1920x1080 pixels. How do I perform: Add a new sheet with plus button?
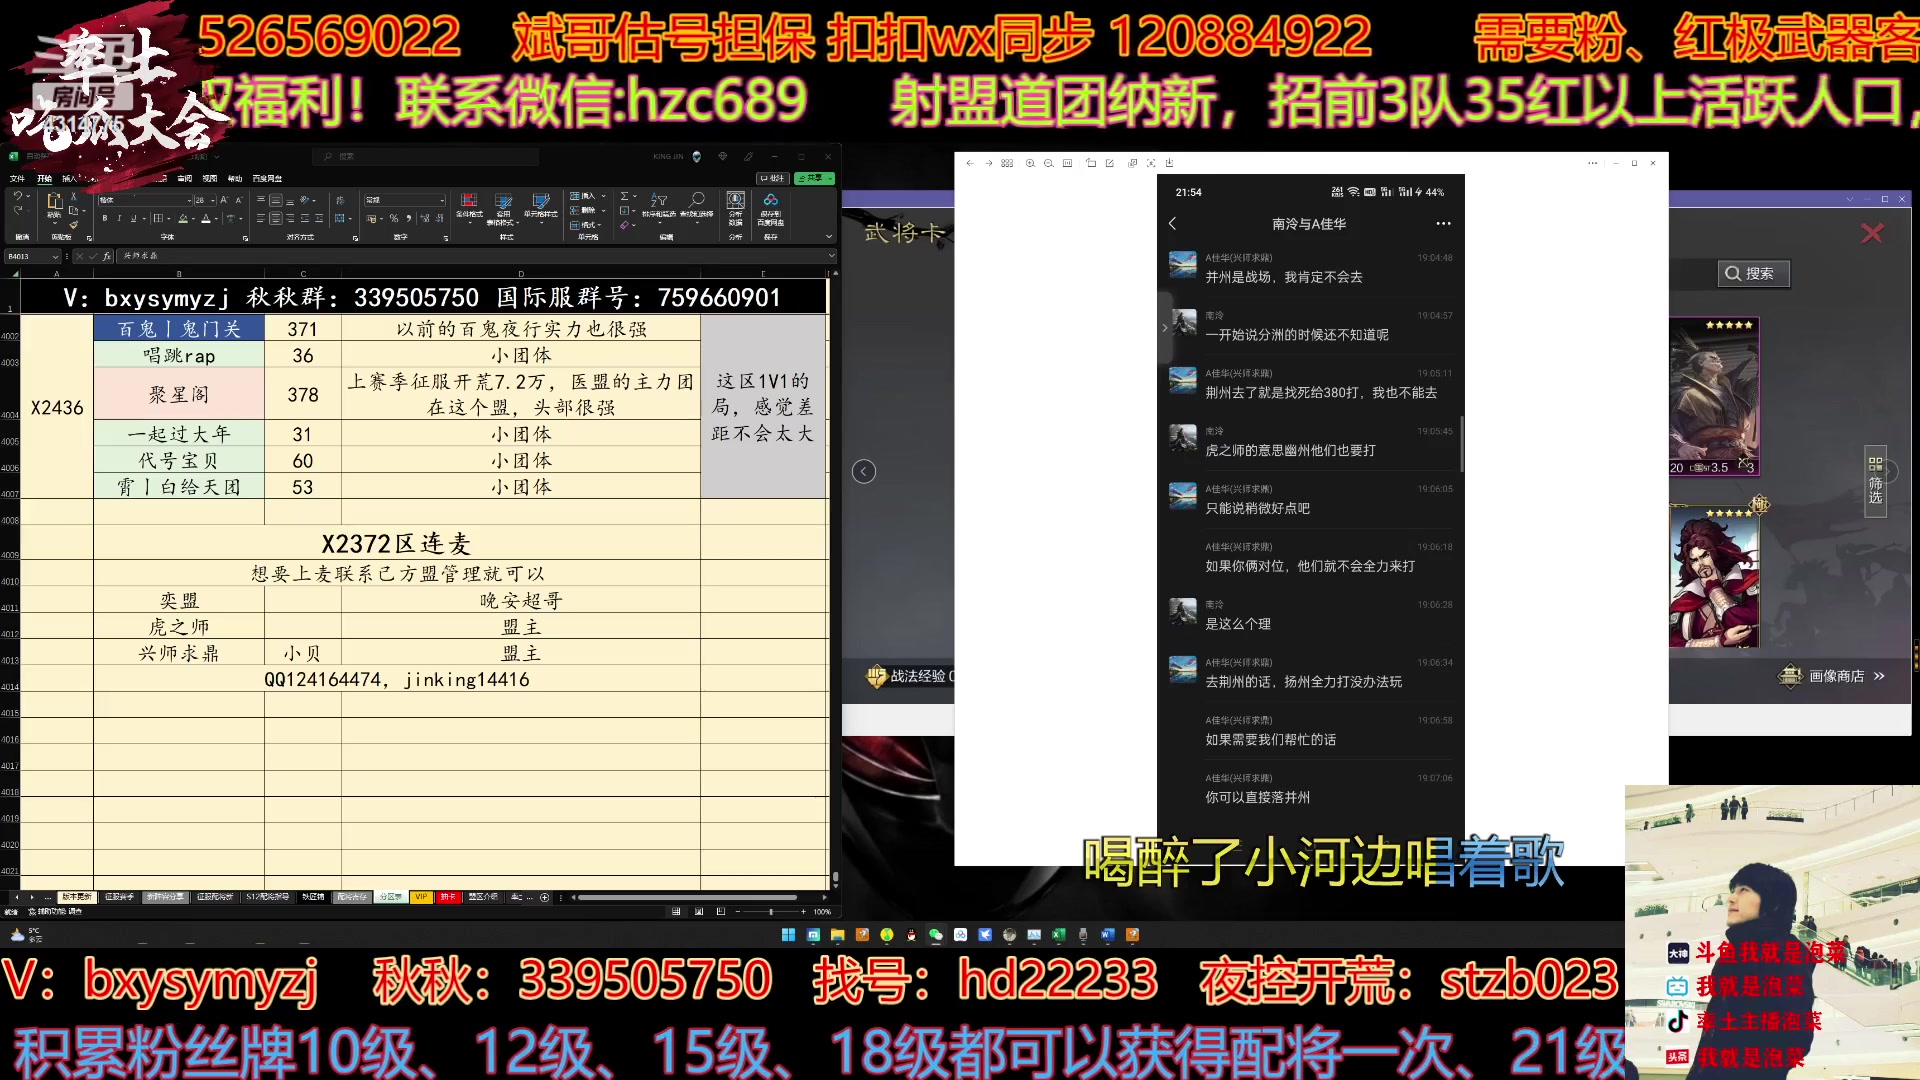click(544, 897)
